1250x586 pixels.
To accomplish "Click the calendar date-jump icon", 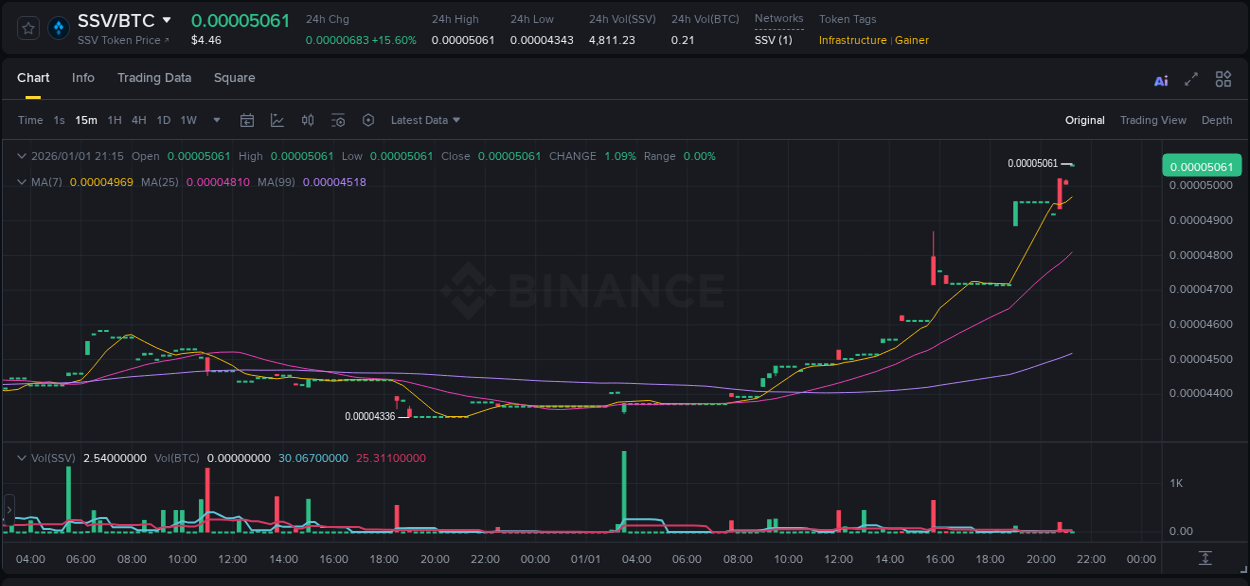I will point(247,120).
